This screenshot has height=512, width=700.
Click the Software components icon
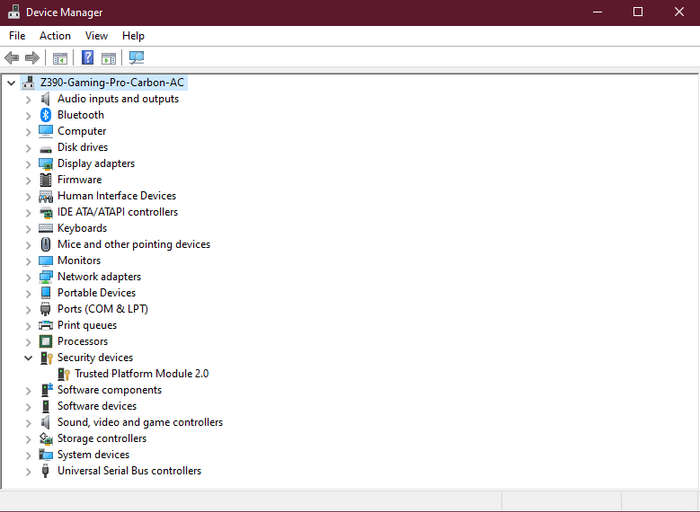click(46, 390)
